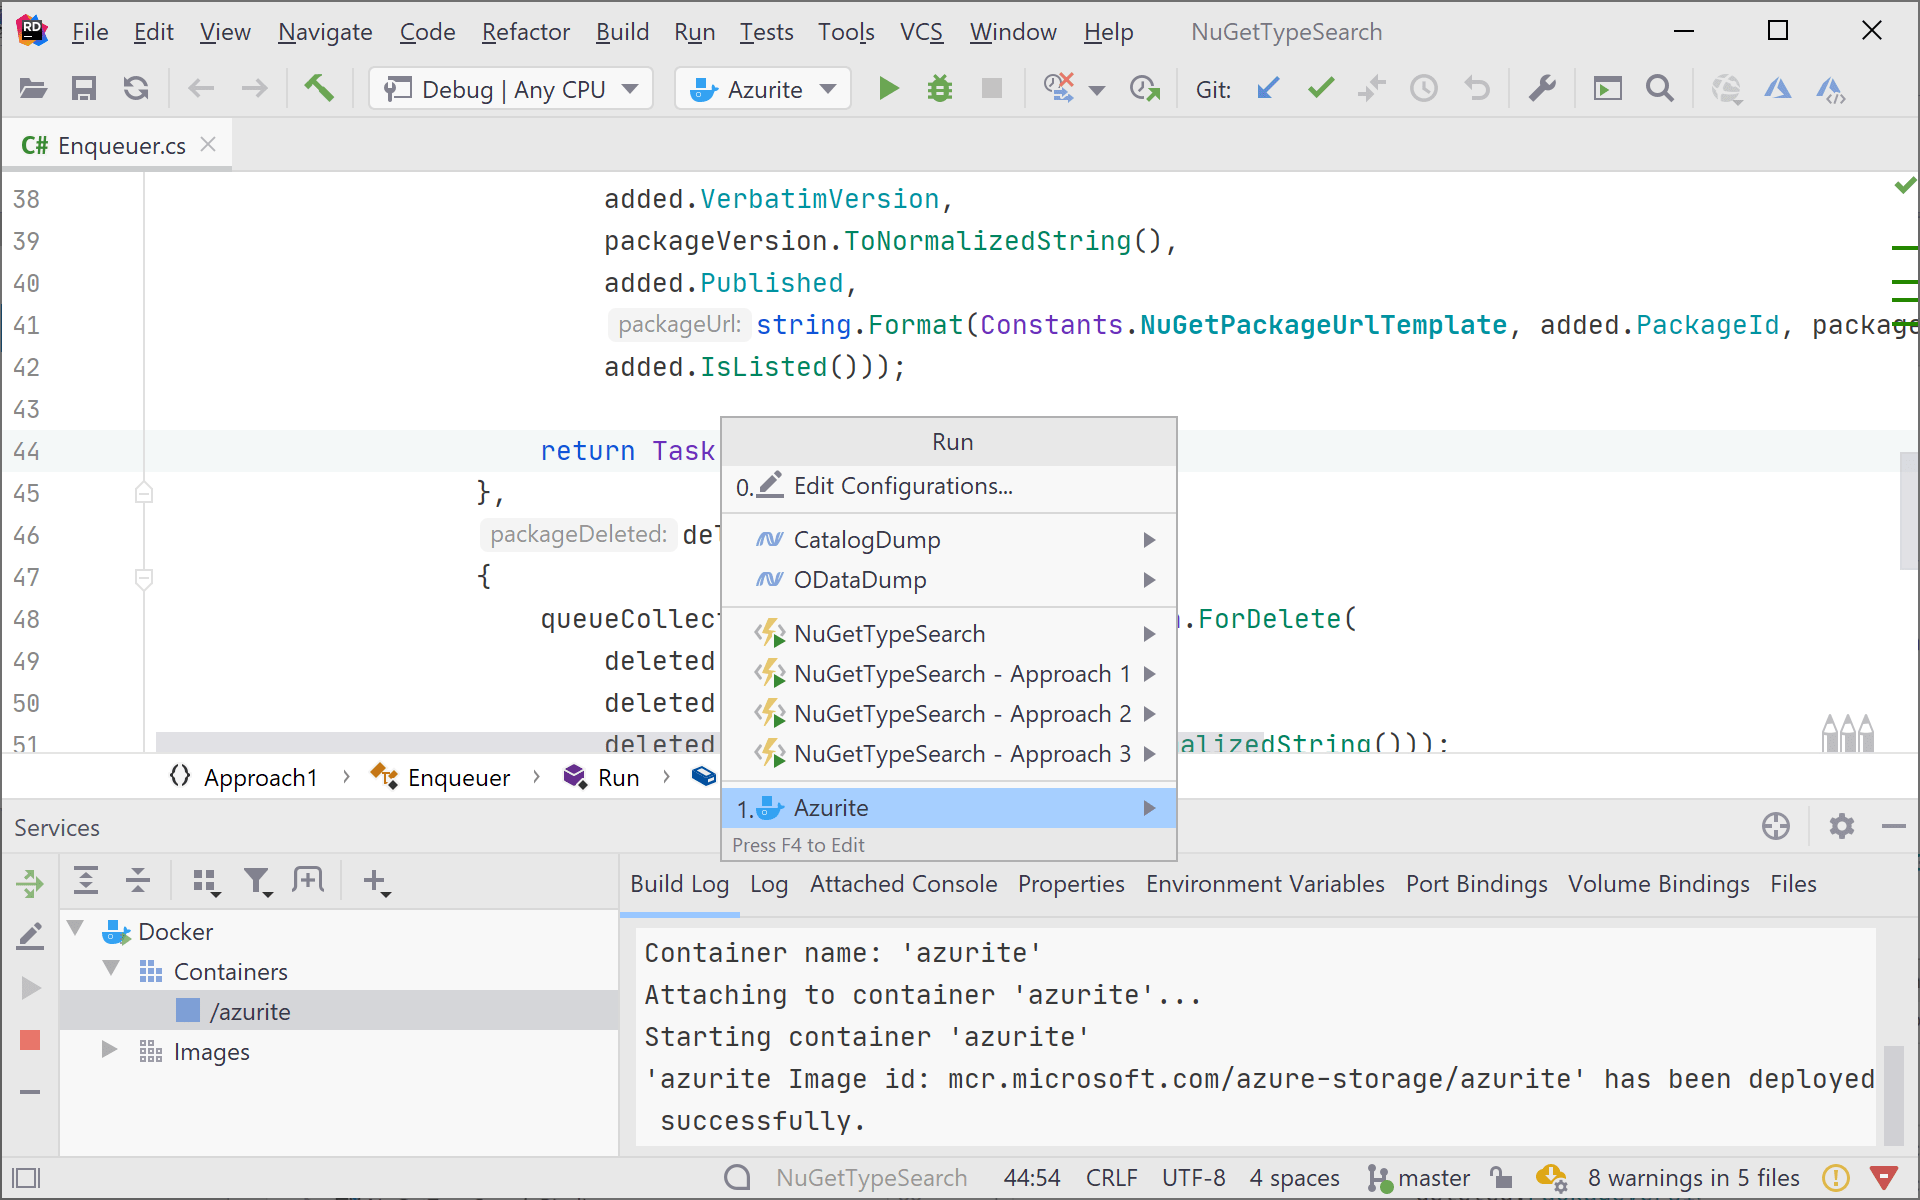Click the Open folder toolbar icon
Viewport: 1920px width, 1200px height.
tap(33, 89)
